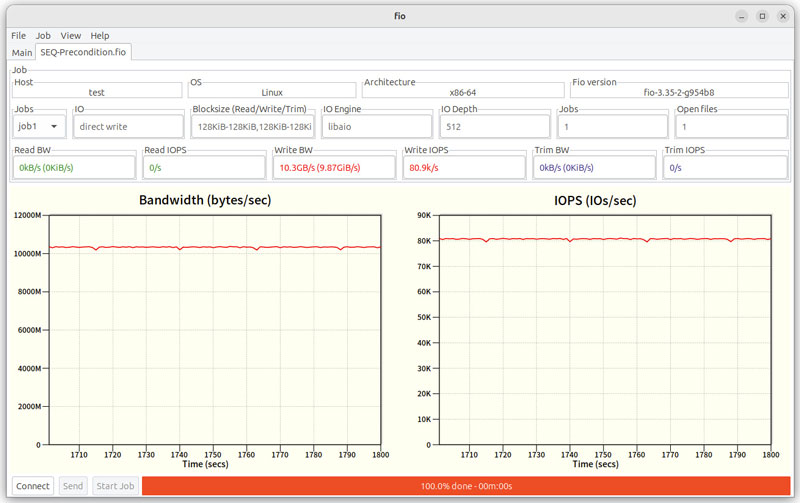
Task: Click the IO Depth 512 field
Action: click(495, 127)
